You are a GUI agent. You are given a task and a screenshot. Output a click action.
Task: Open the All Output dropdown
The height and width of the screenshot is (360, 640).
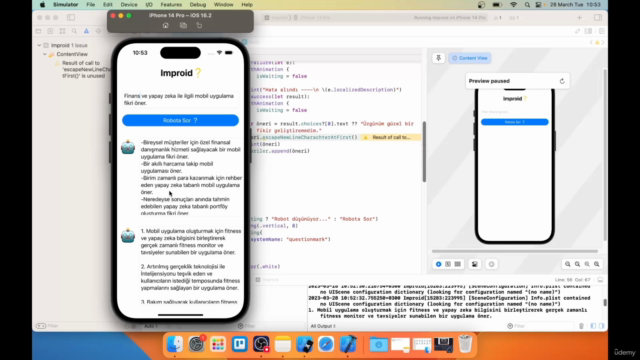click(323, 326)
